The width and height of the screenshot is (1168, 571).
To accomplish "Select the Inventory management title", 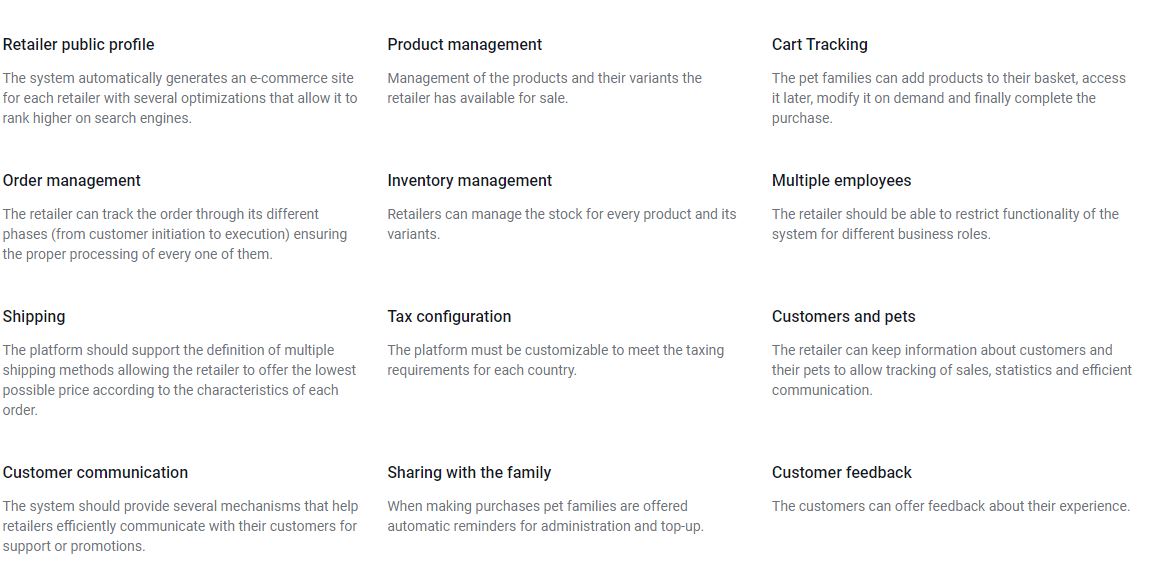I will pos(469,180).
